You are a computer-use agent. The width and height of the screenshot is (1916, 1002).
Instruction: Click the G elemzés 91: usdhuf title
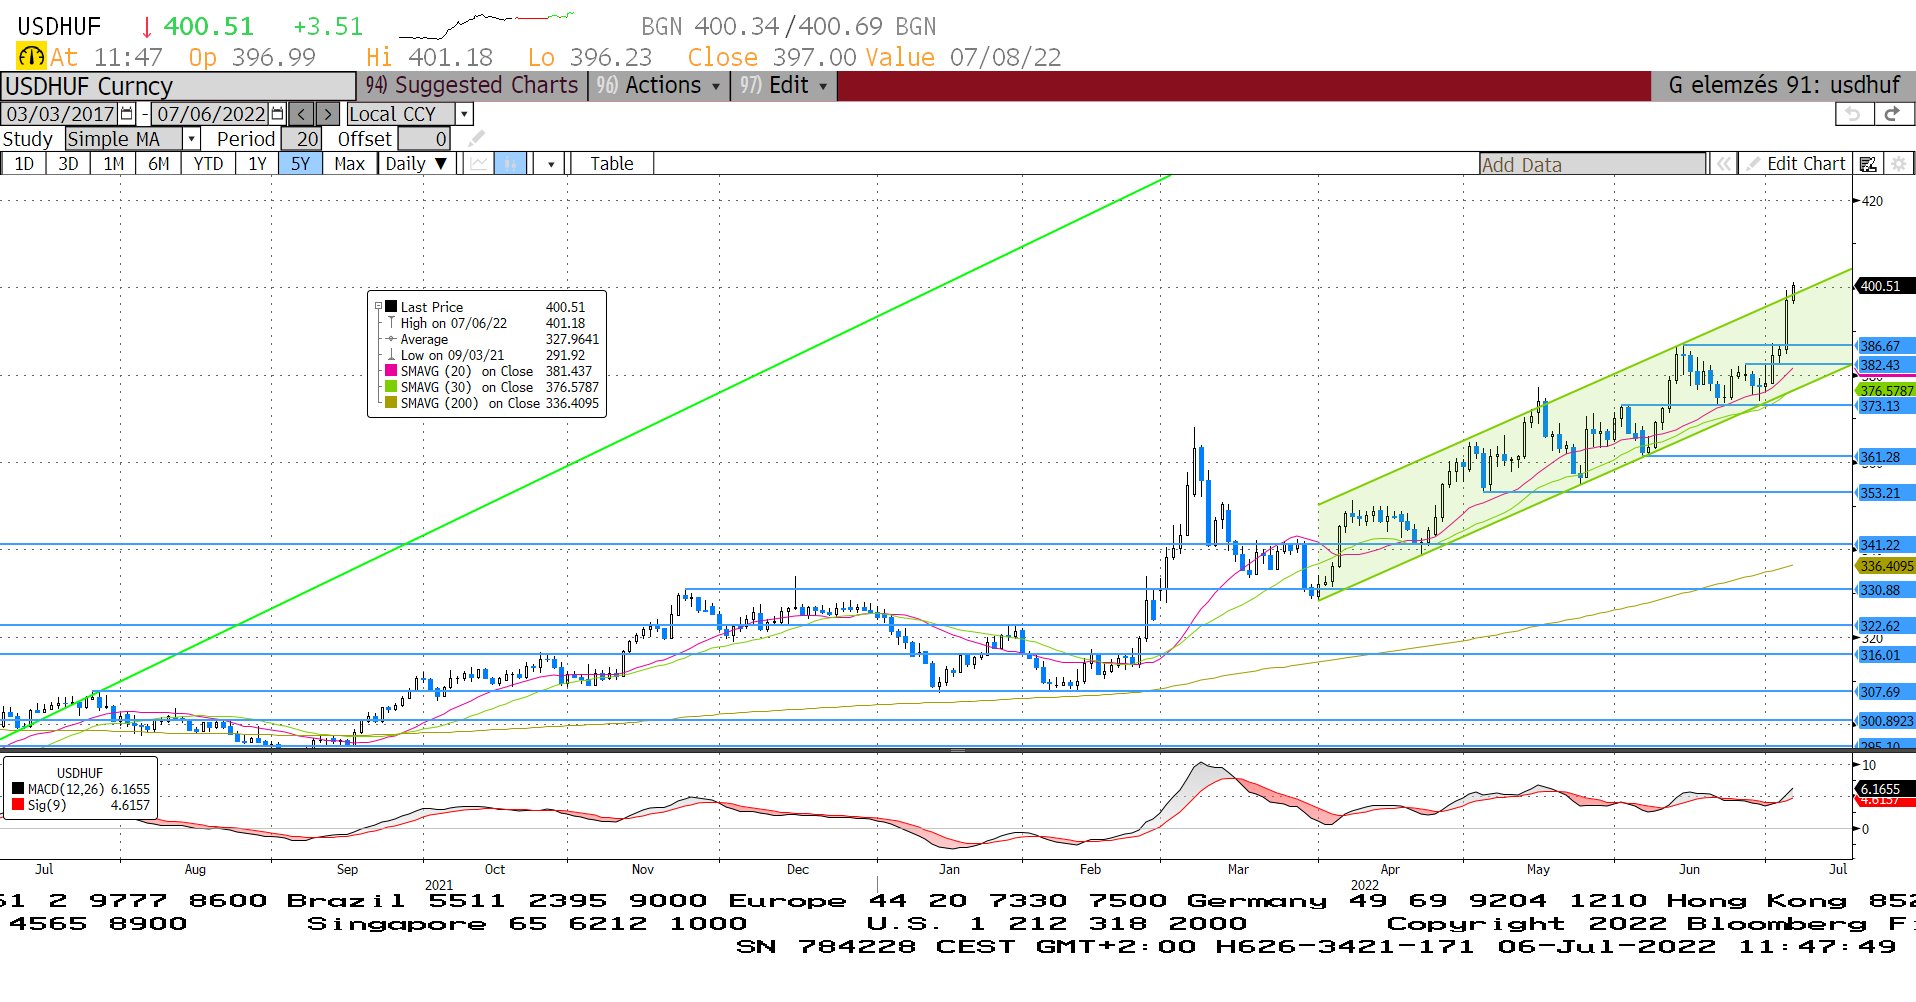click(1783, 86)
